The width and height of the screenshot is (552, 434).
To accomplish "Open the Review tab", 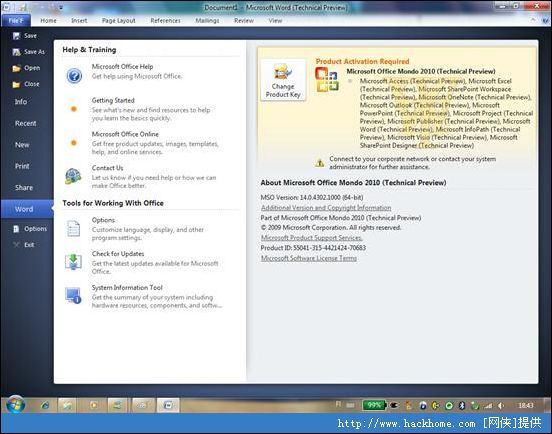I will click(244, 20).
